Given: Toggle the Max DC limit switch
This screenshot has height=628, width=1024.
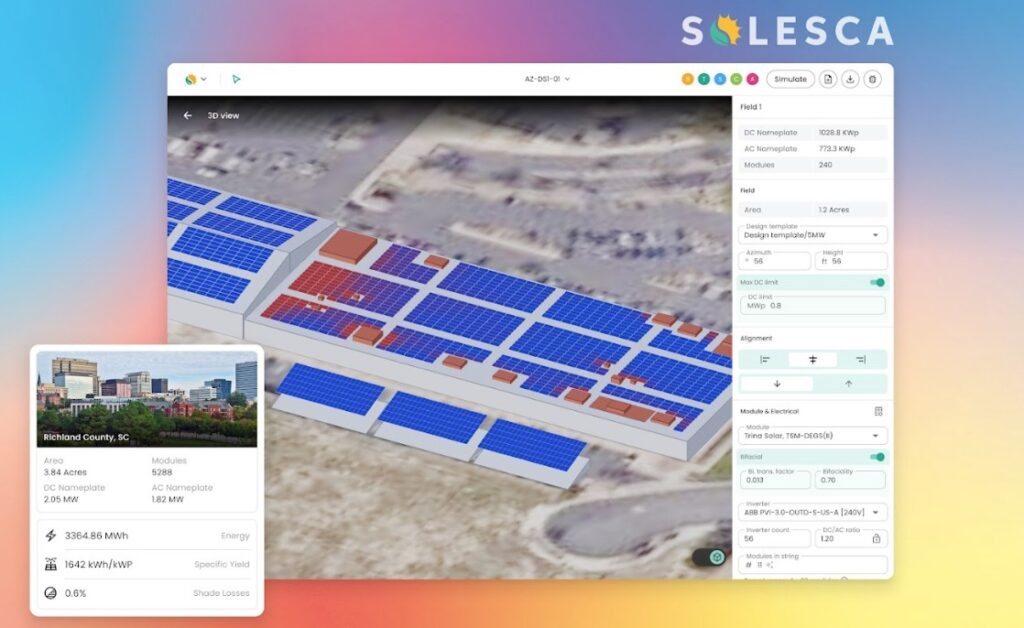Looking at the screenshot, I should tap(877, 283).
